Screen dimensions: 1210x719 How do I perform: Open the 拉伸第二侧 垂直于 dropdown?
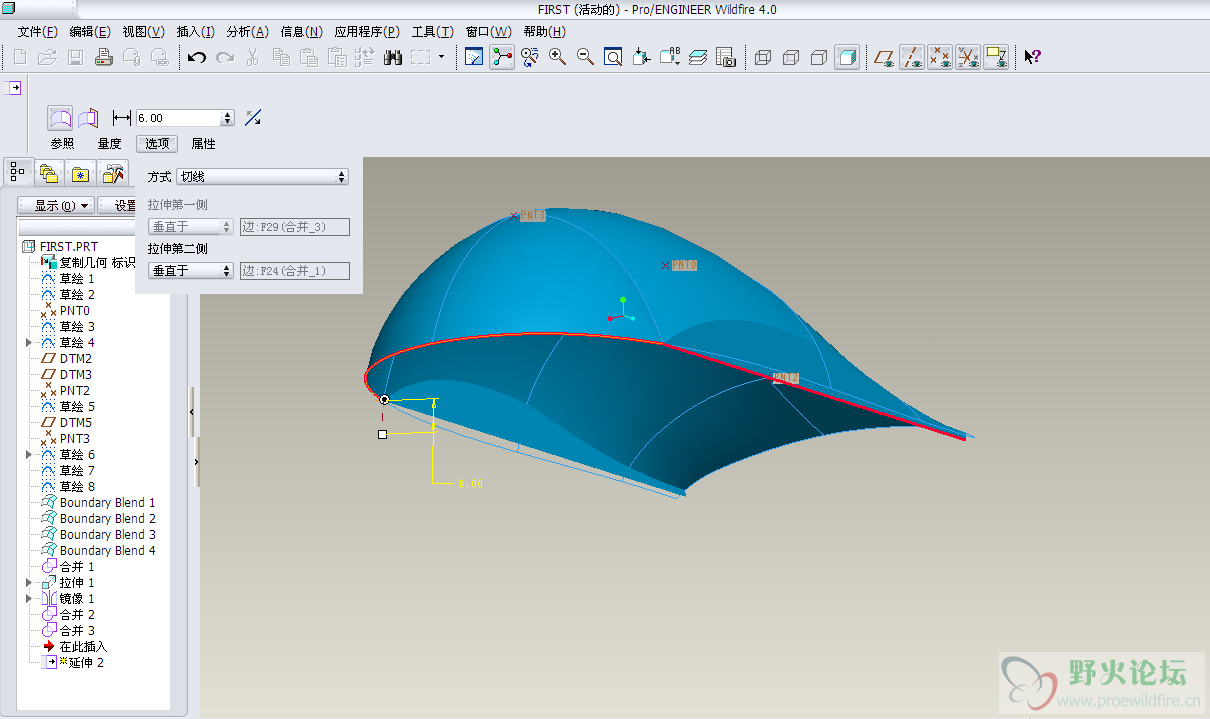pos(190,270)
